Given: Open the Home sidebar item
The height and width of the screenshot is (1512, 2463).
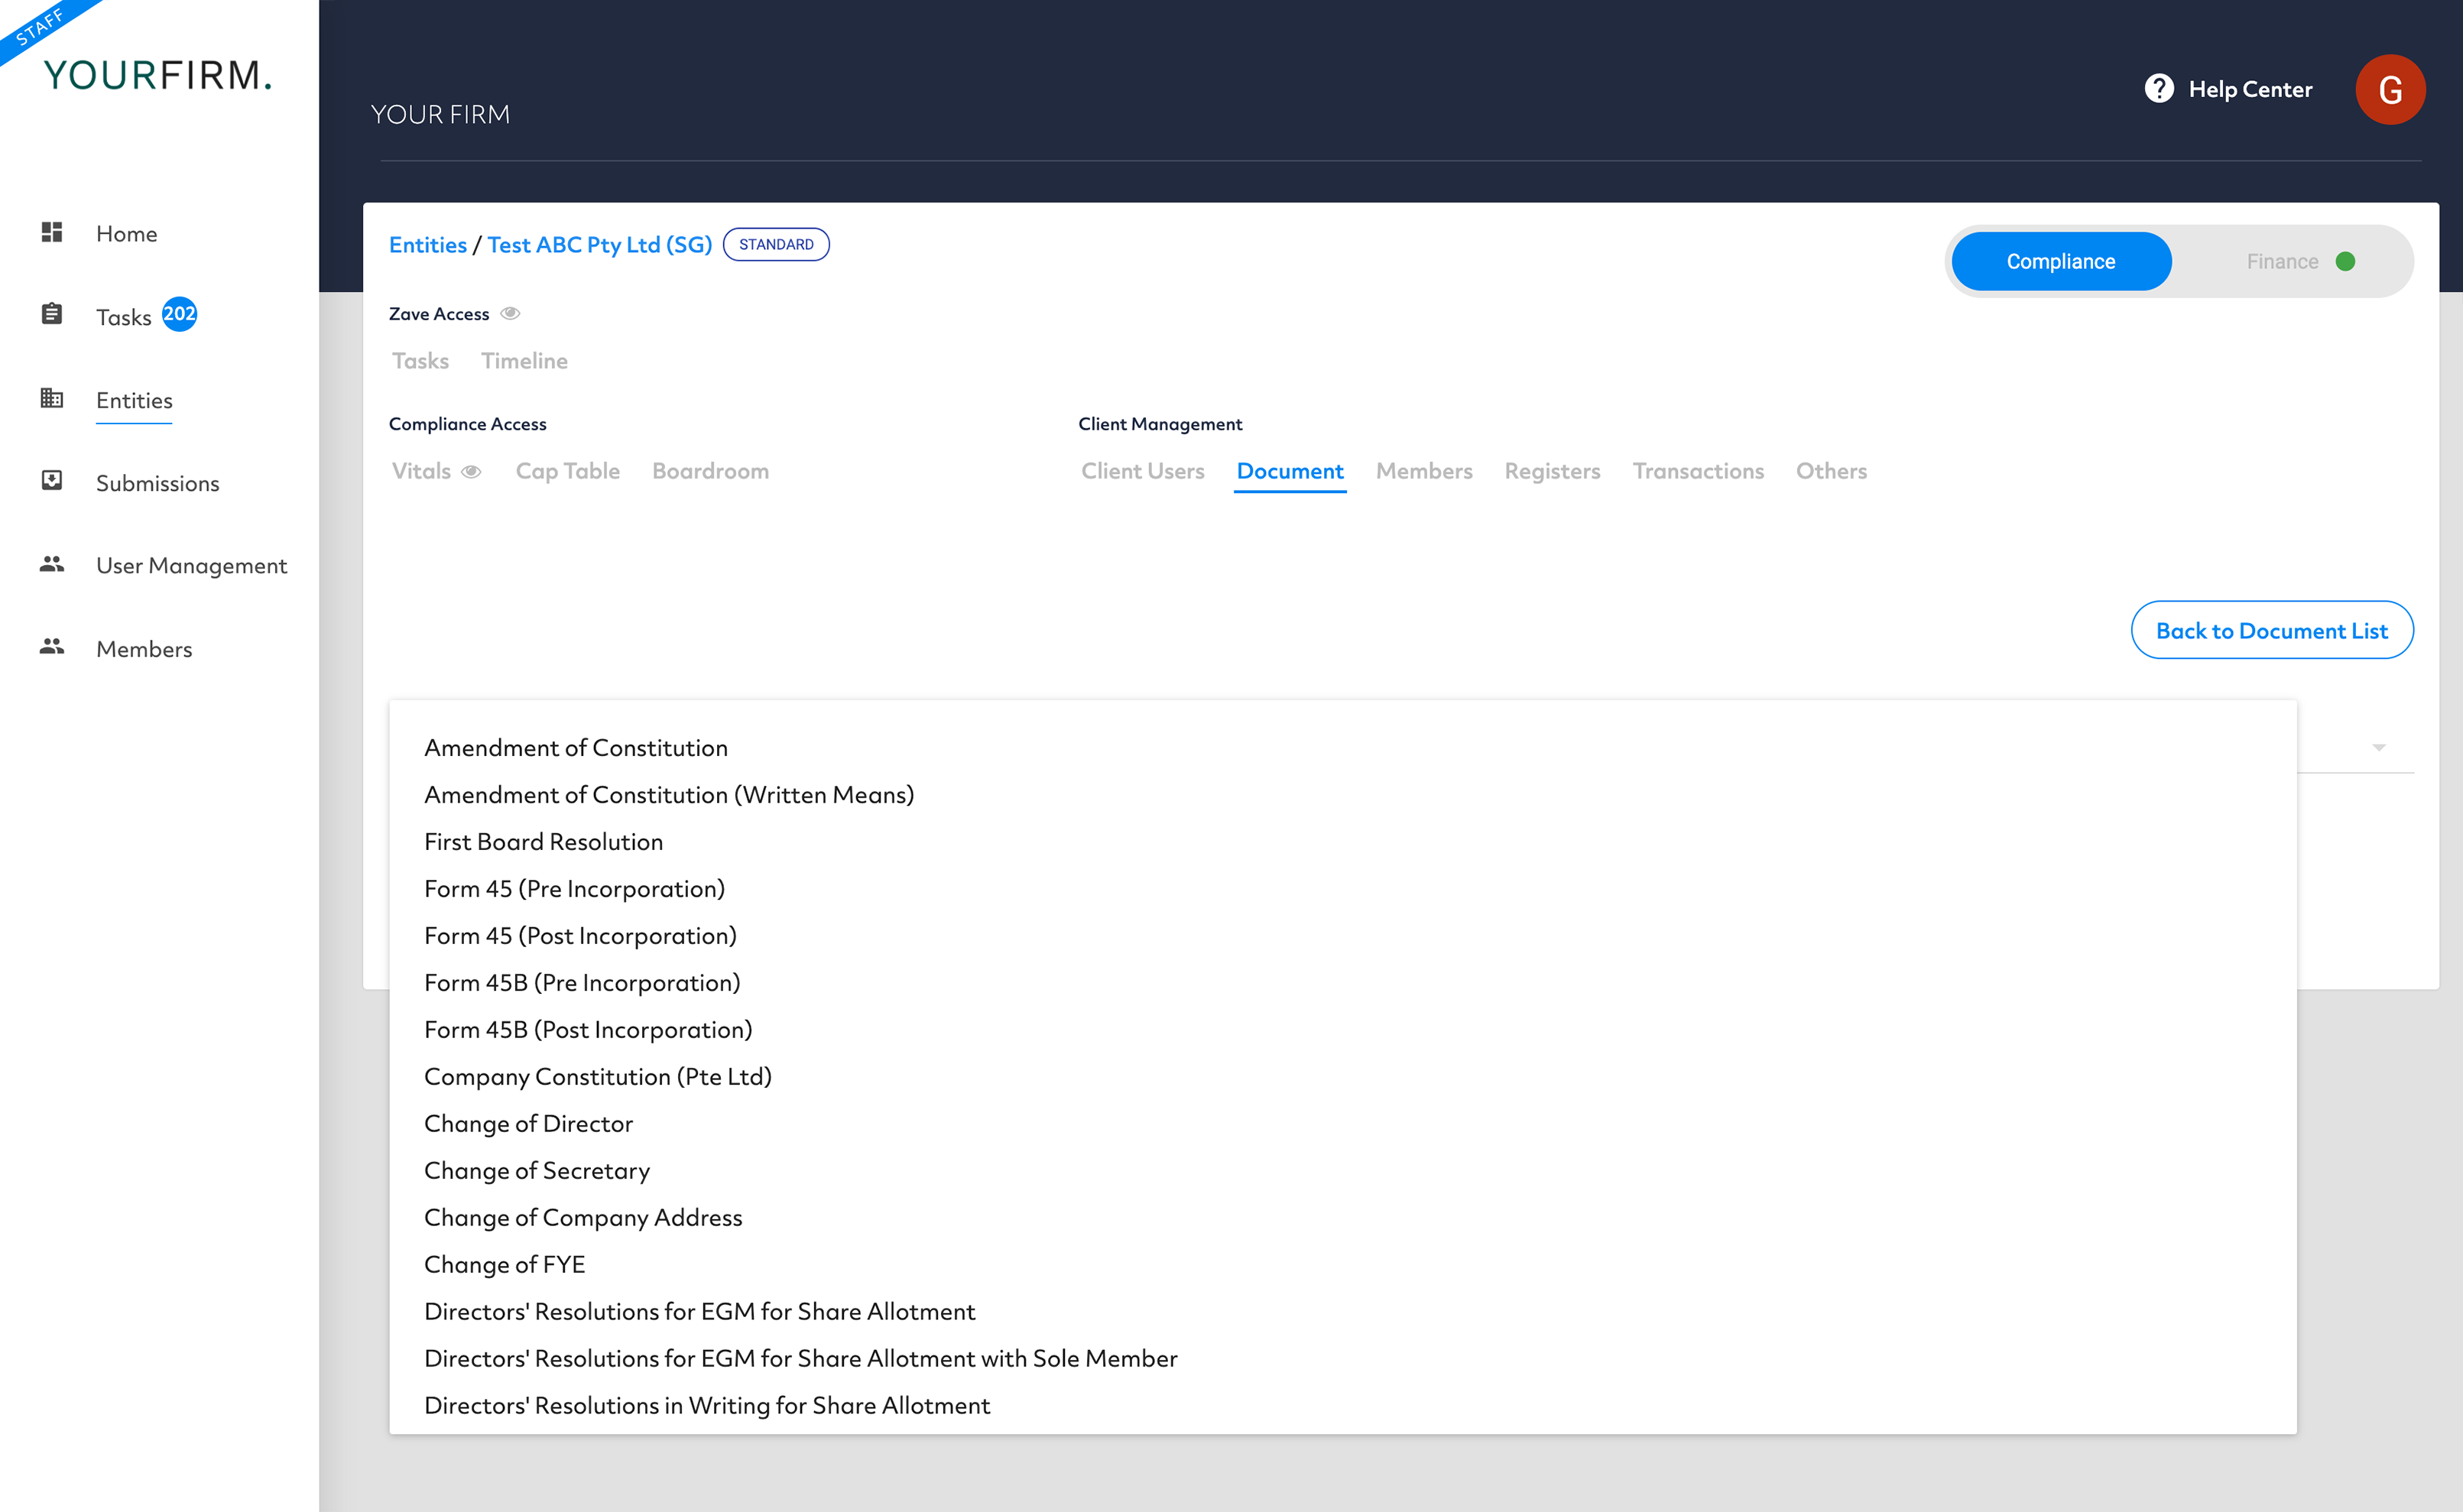Looking at the screenshot, I should click(127, 234).
